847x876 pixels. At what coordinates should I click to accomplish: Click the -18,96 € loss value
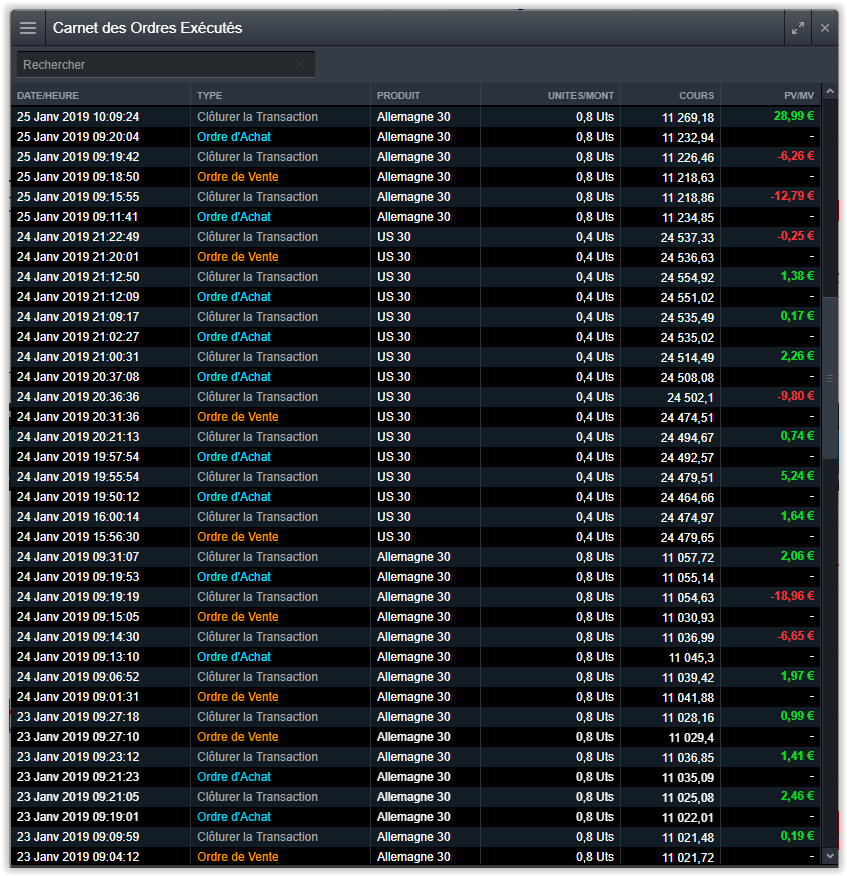pos(792,596)
